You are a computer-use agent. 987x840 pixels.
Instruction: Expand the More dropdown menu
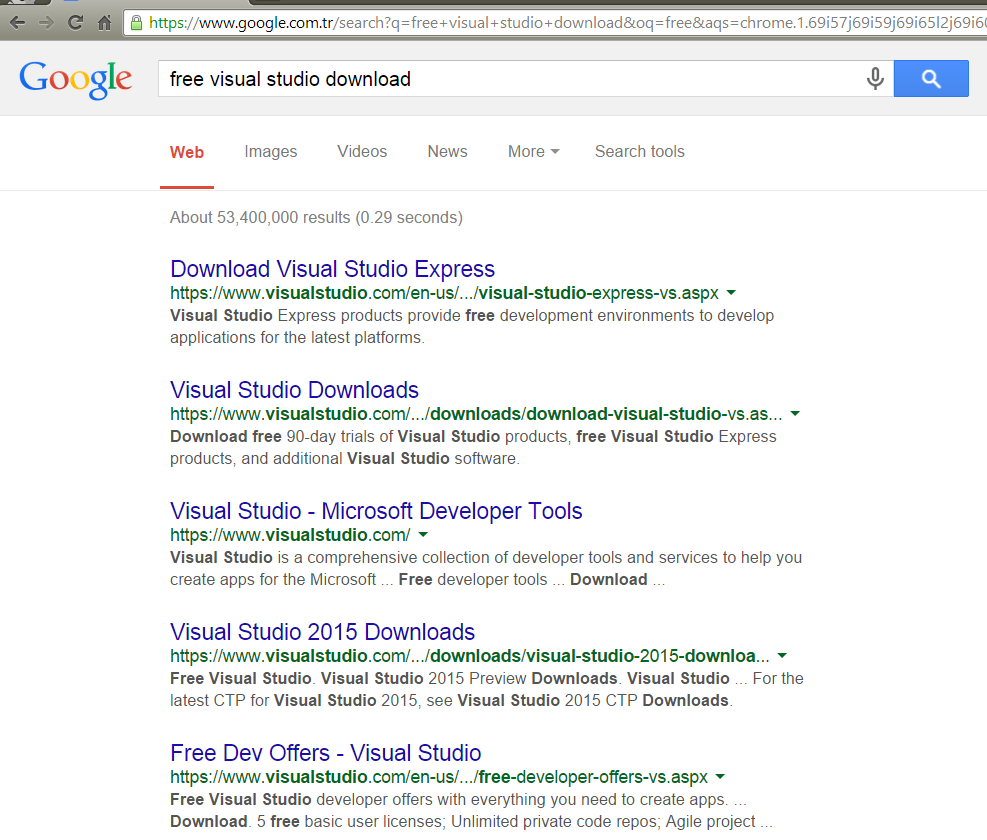click(534, 152)
